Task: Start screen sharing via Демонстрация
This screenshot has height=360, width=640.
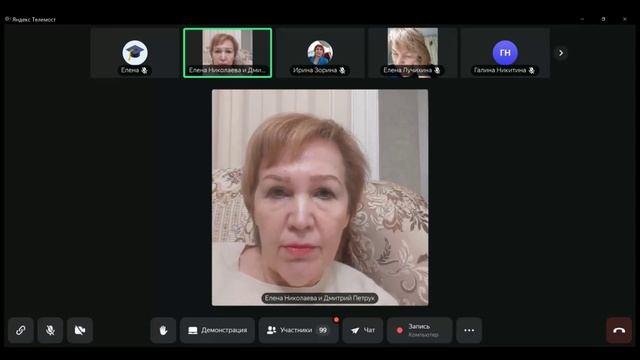Action: point(218,330)
